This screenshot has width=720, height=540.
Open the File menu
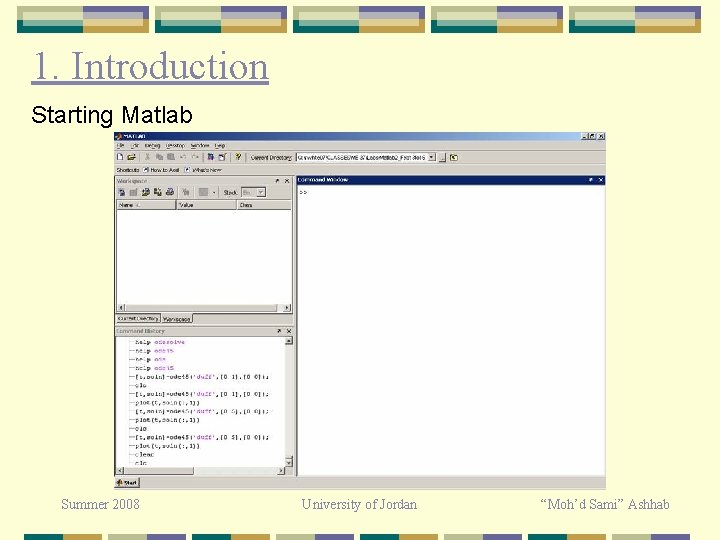[x=120, y=146]
